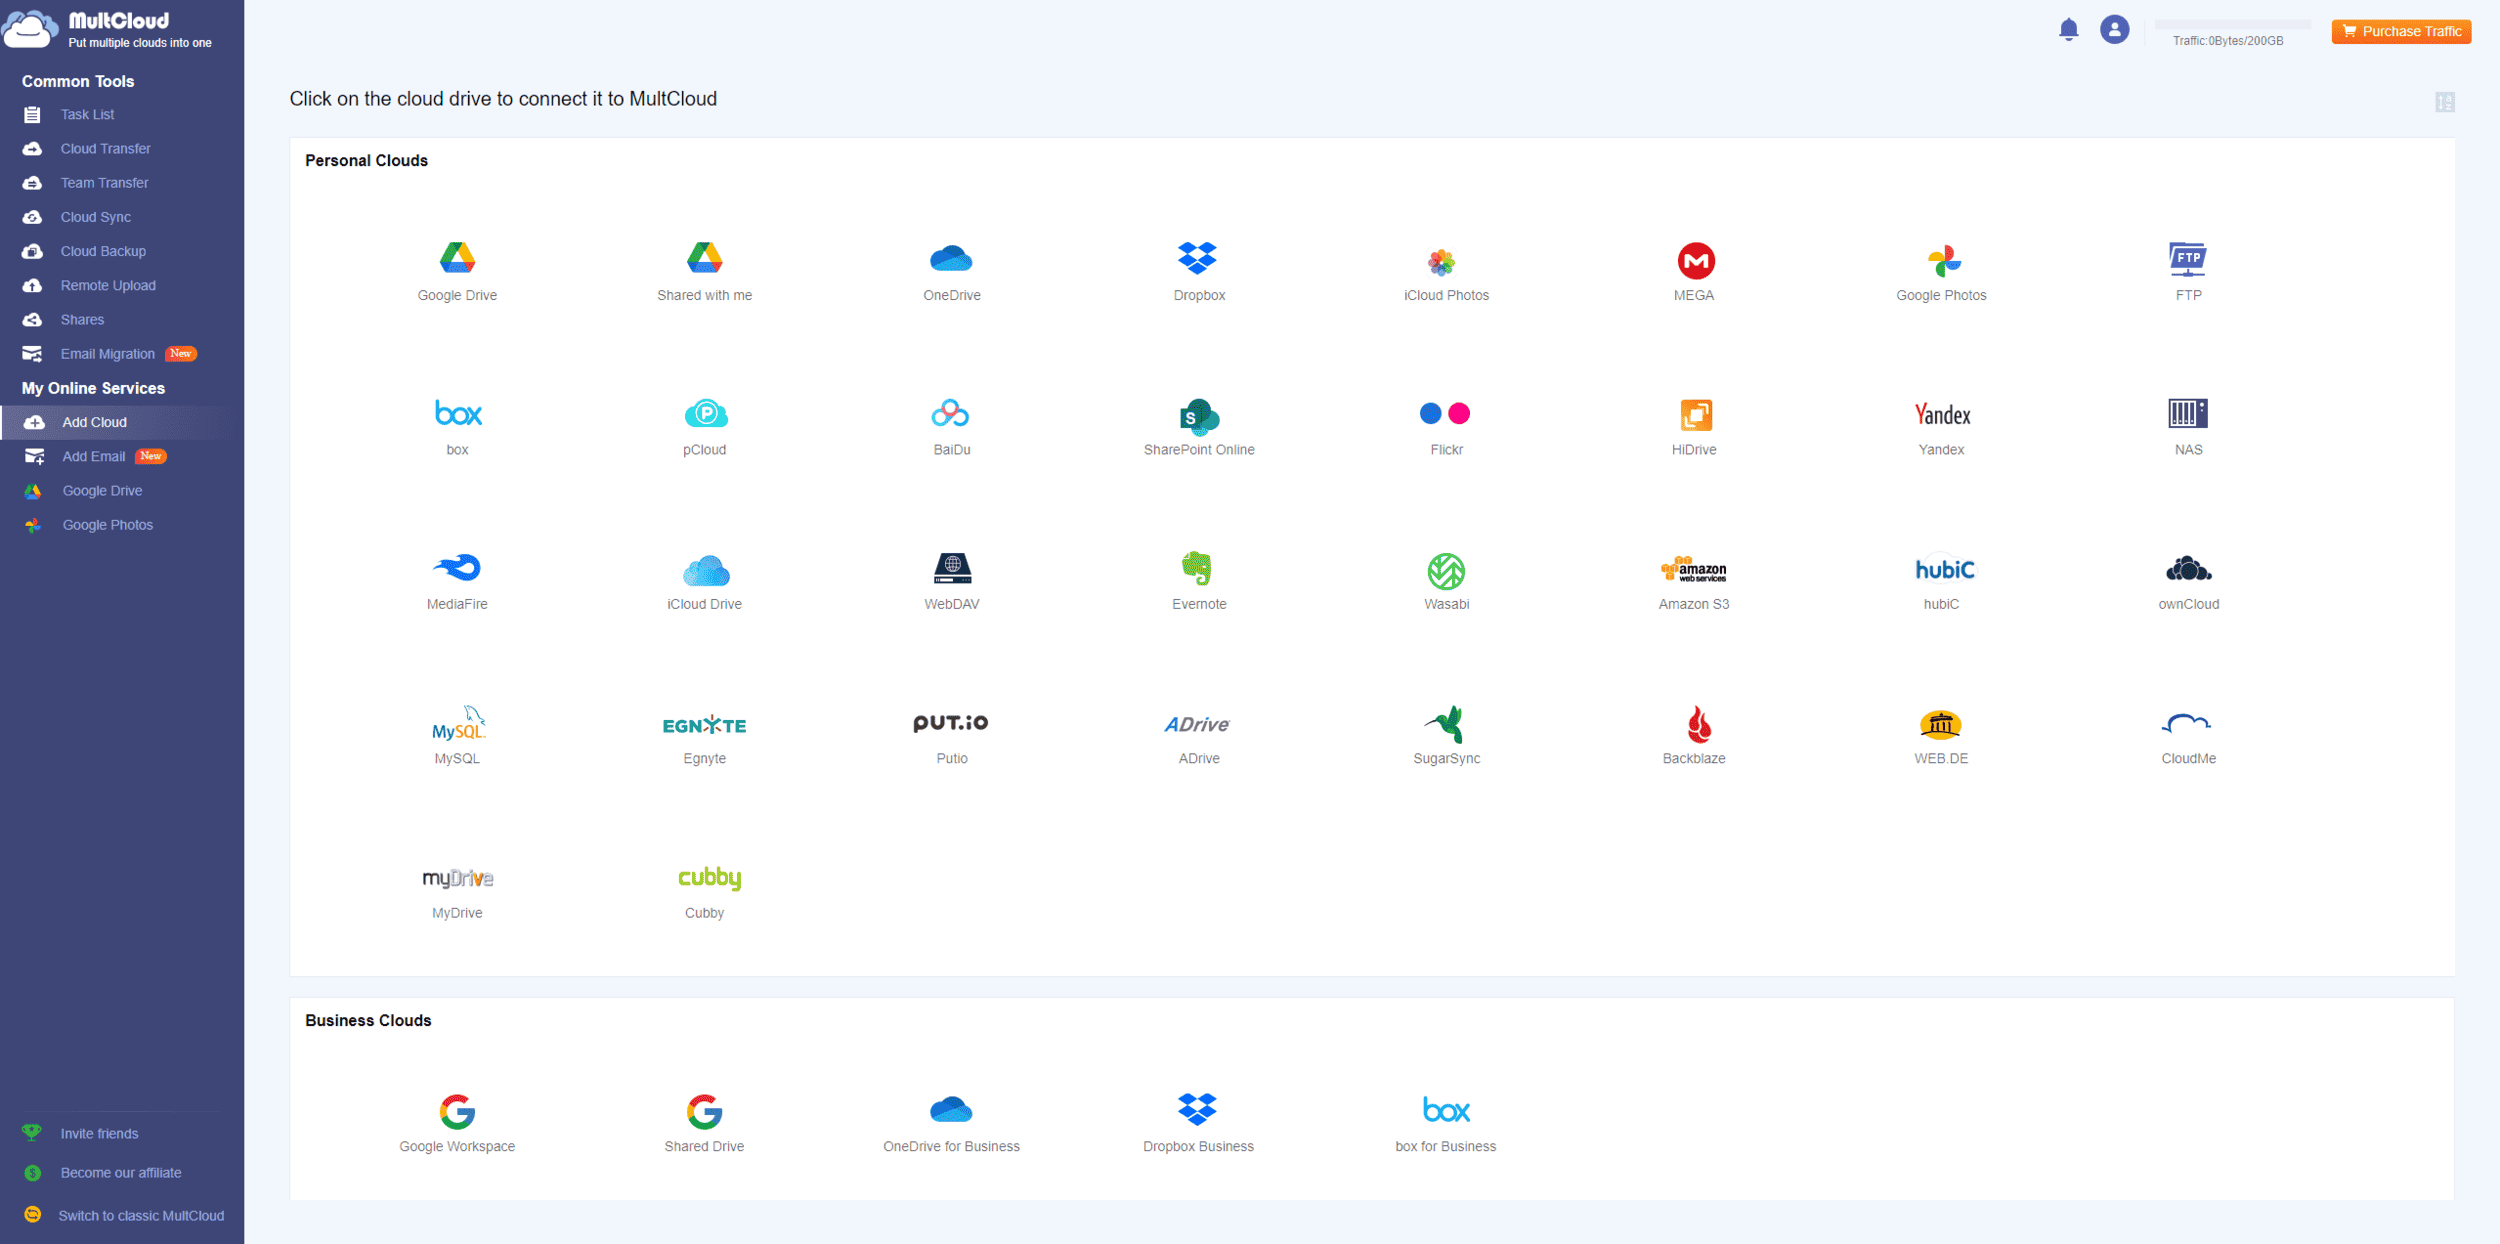Connect the MEGA cloud drive
The image size is (2500, 1244).
pos(1694,261)
